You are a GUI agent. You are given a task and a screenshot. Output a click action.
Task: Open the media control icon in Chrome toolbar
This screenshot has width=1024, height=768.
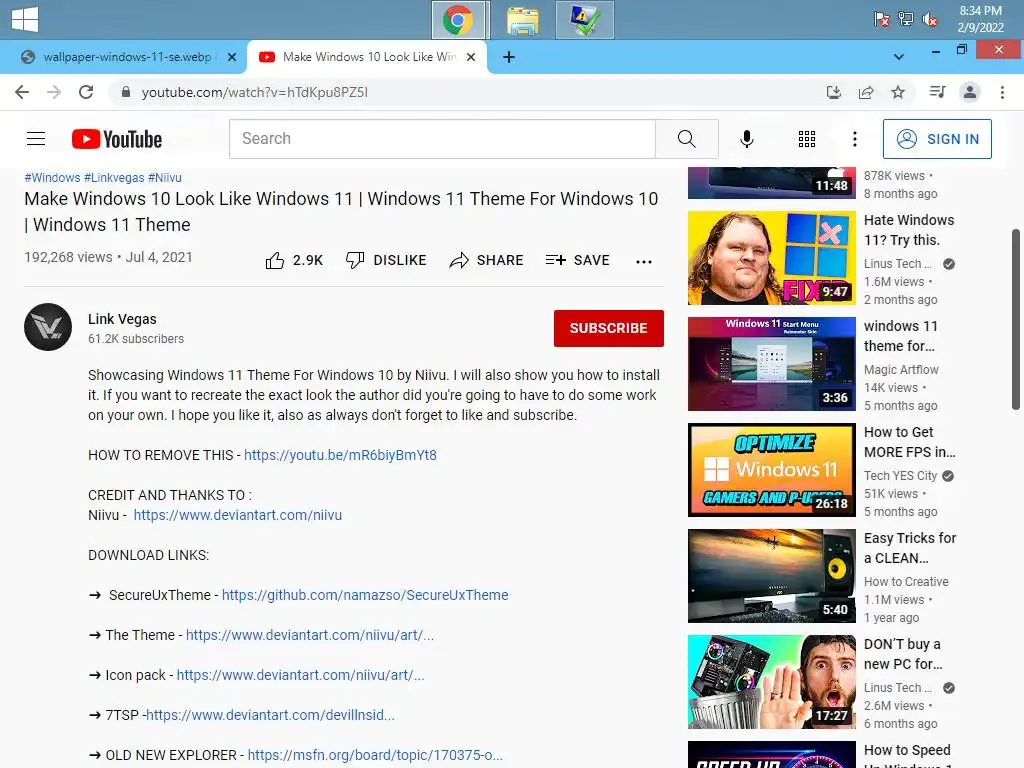(937, 92)
